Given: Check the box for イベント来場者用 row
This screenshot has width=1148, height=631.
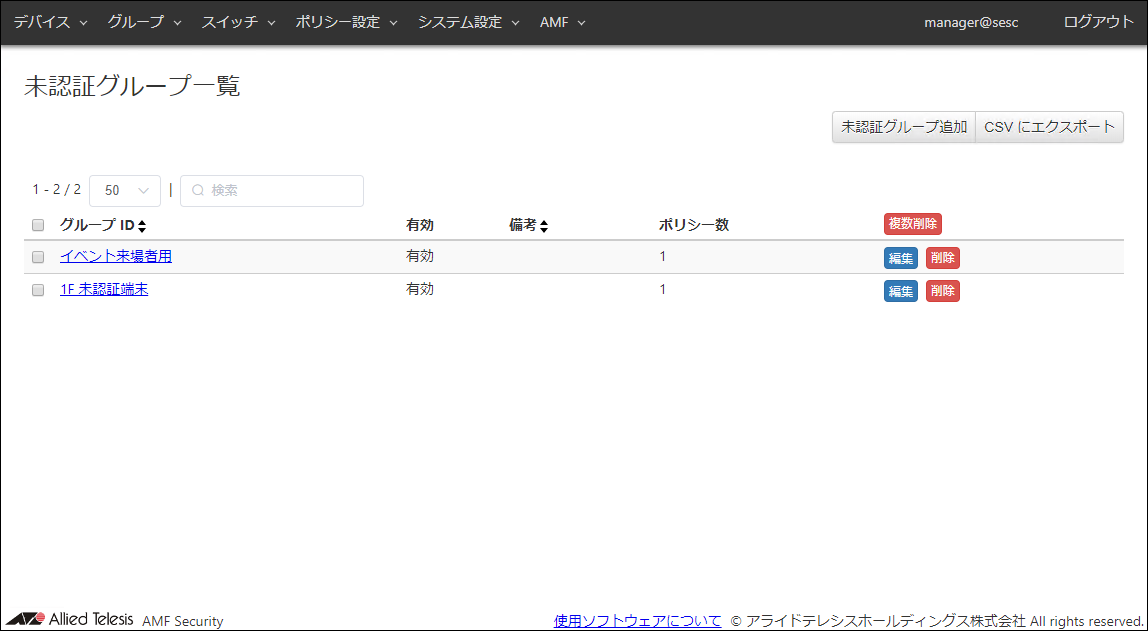Looking at the screenshot, I should pos(38,257).
